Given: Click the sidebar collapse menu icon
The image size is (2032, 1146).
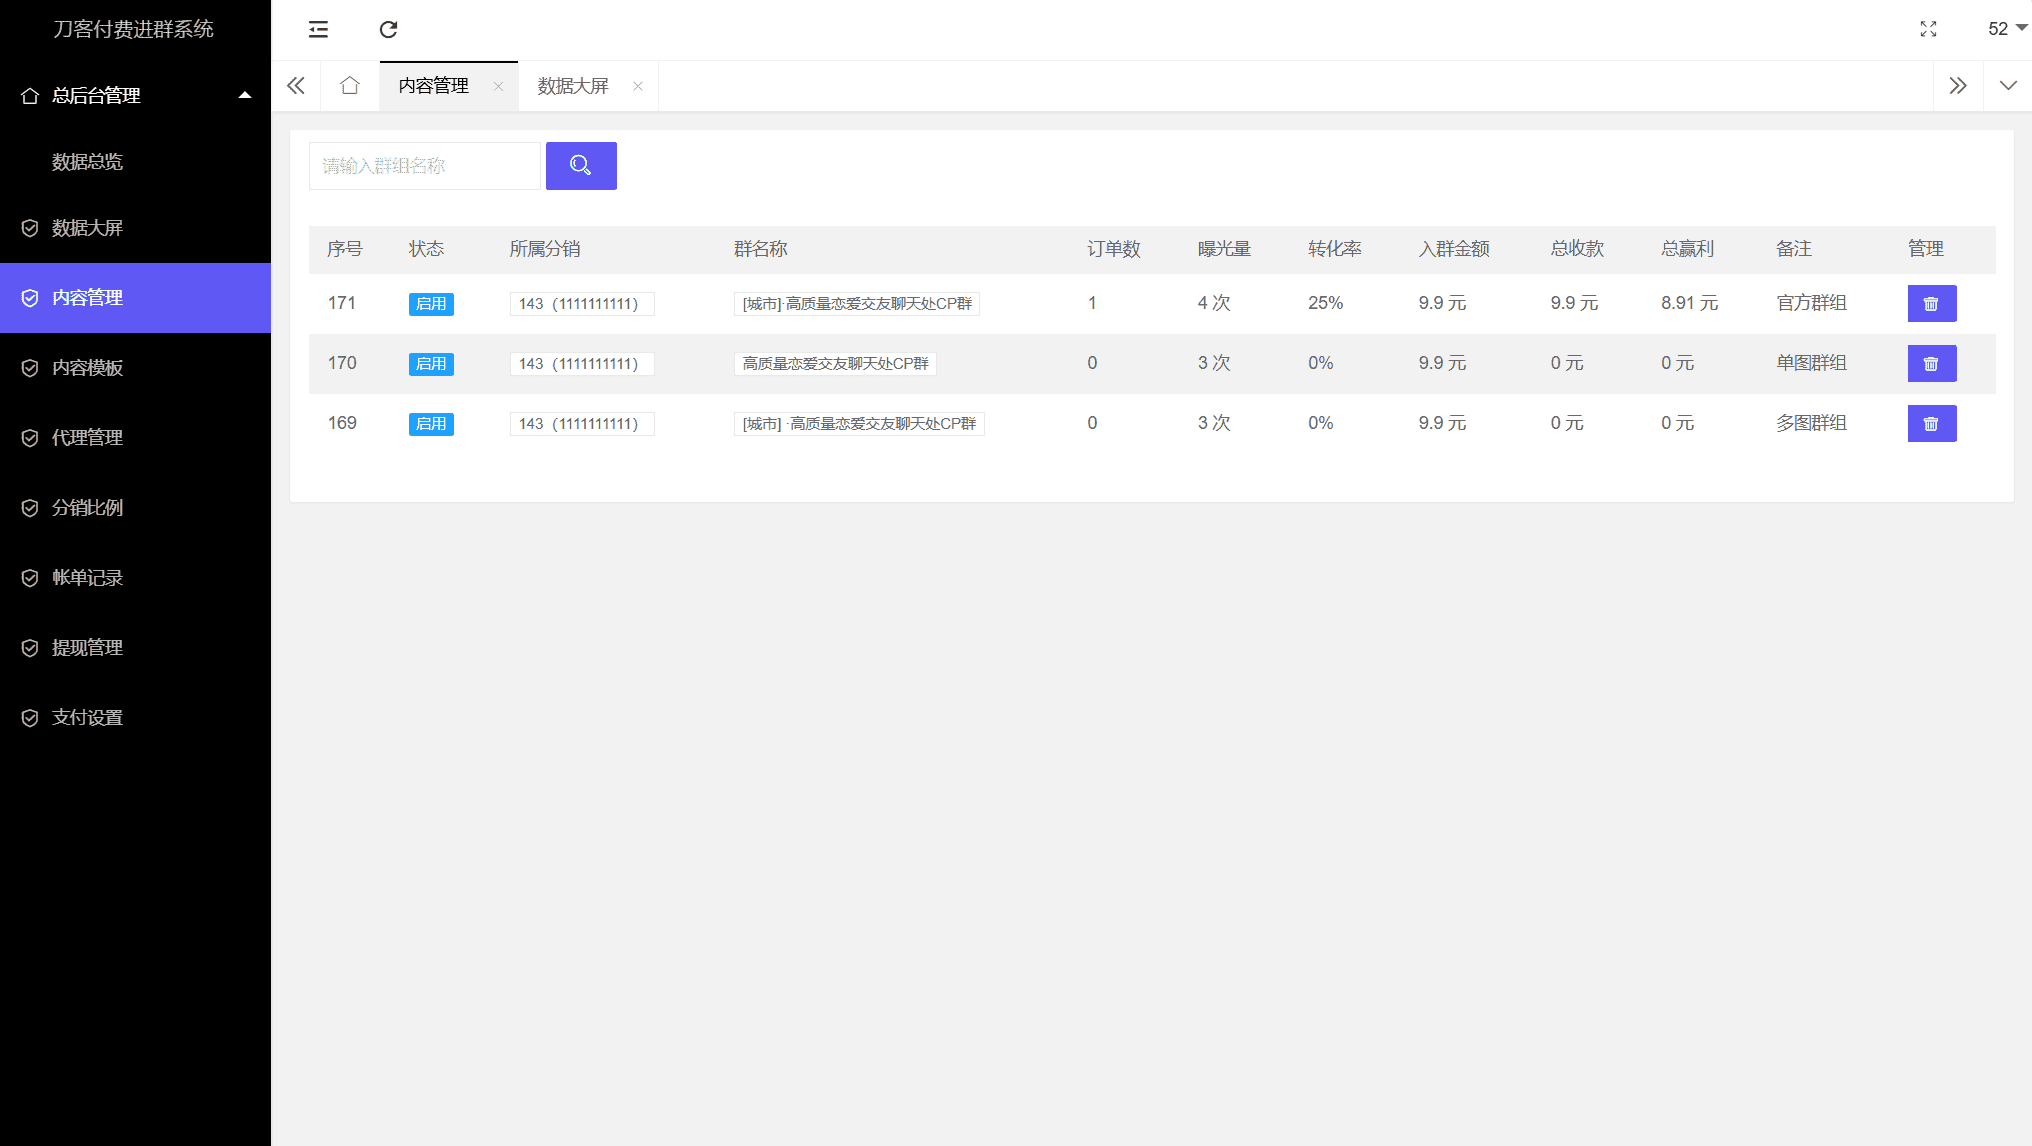Looking at the screenshot, I should tap(318, 29).
